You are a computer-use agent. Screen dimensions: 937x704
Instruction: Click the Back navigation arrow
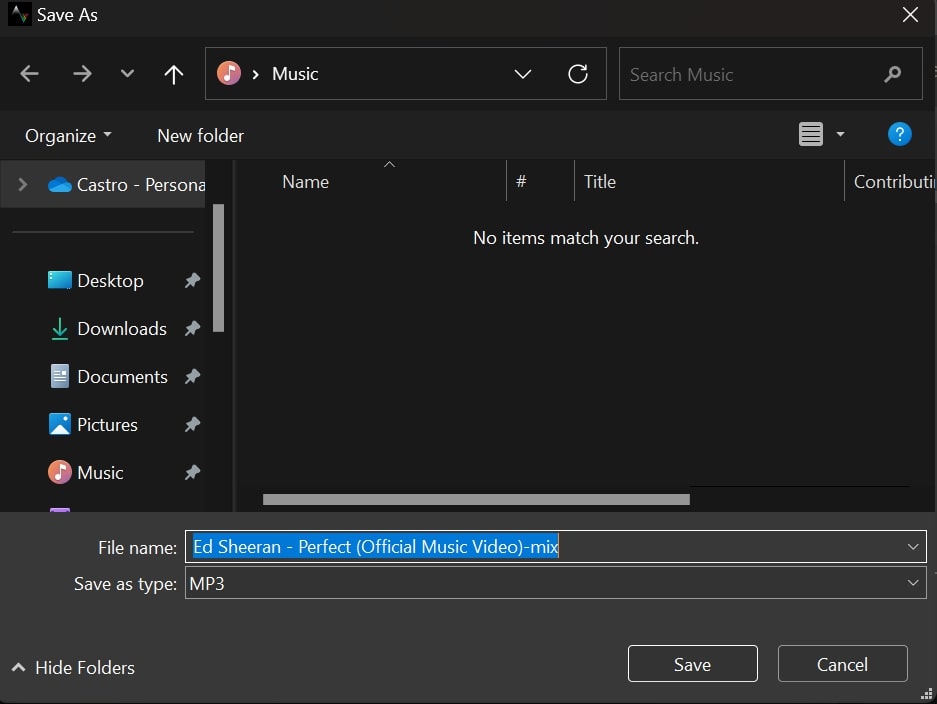(x=30, y=74)
